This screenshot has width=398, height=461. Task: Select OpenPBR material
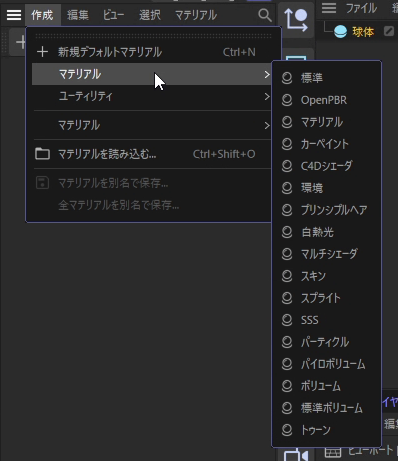(x=327, y=100)
